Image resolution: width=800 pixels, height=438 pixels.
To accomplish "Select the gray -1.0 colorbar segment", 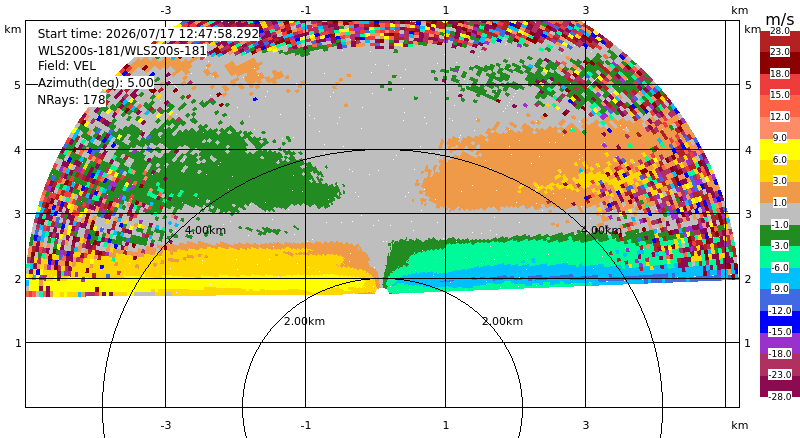I will pyautogui.click(x=780, y=214).
